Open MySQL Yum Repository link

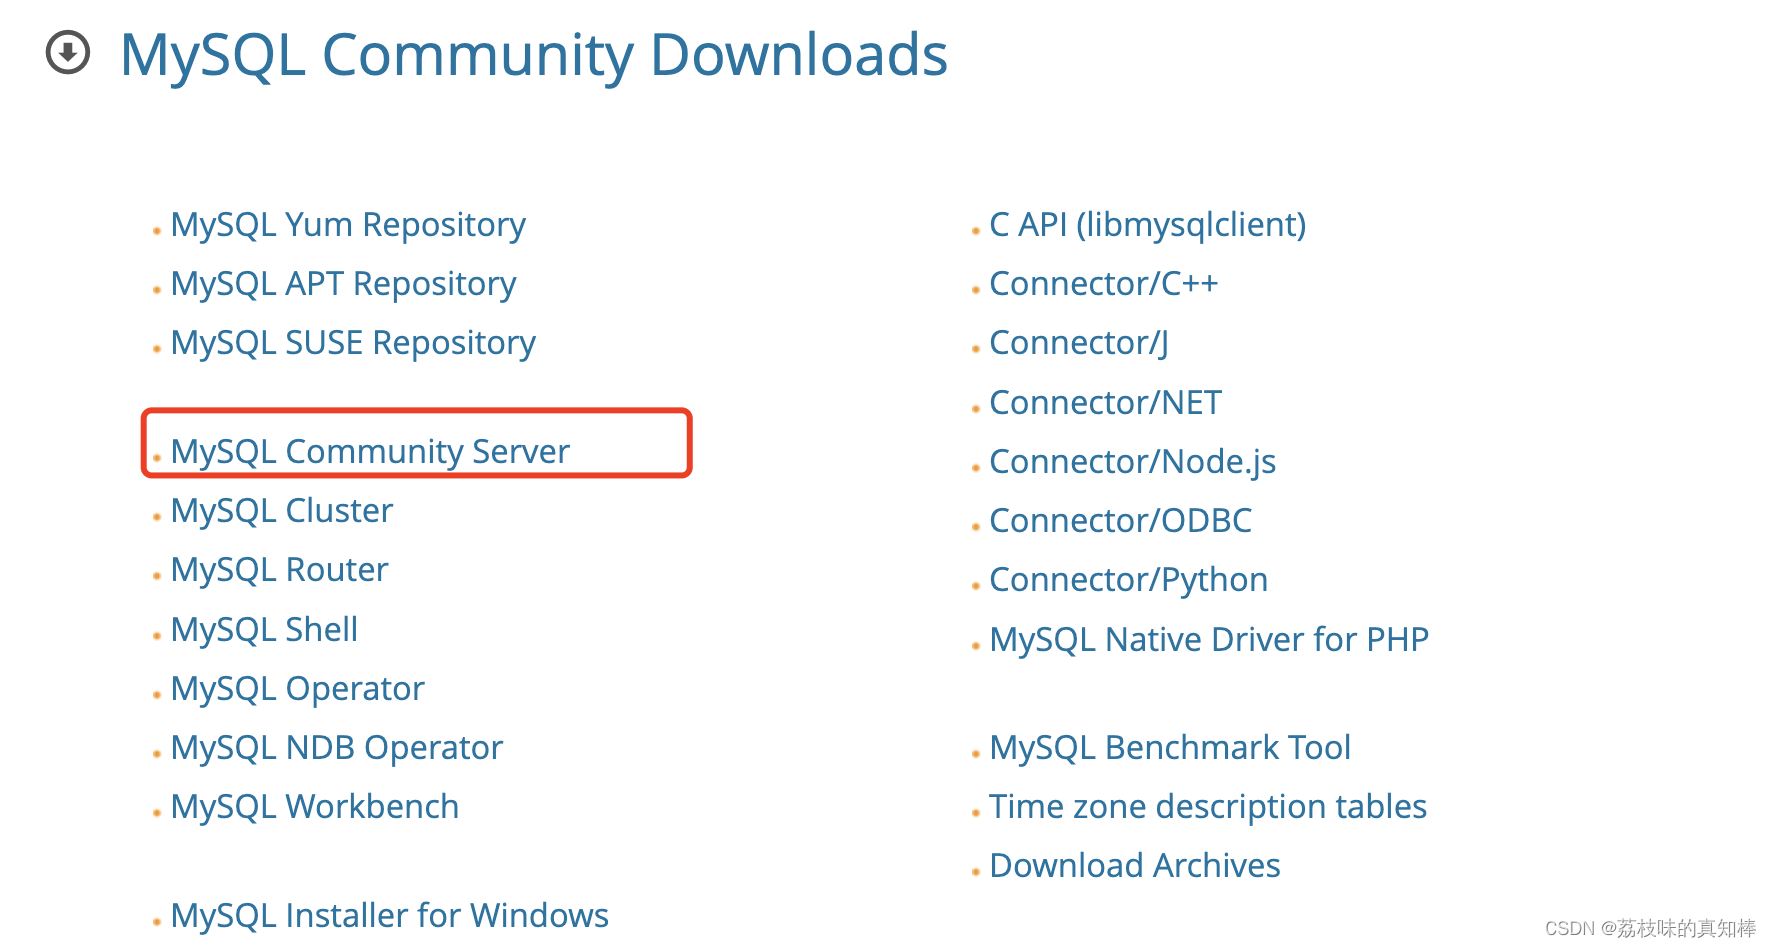348,225
